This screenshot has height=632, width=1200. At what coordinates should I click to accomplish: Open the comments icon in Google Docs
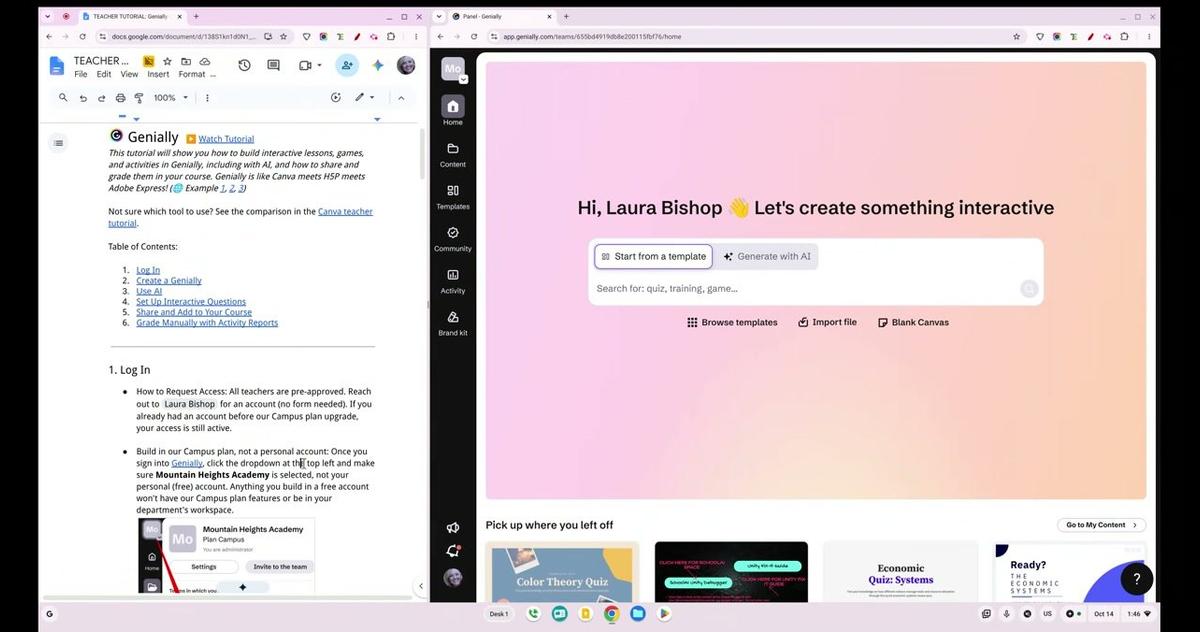point(273,65)
